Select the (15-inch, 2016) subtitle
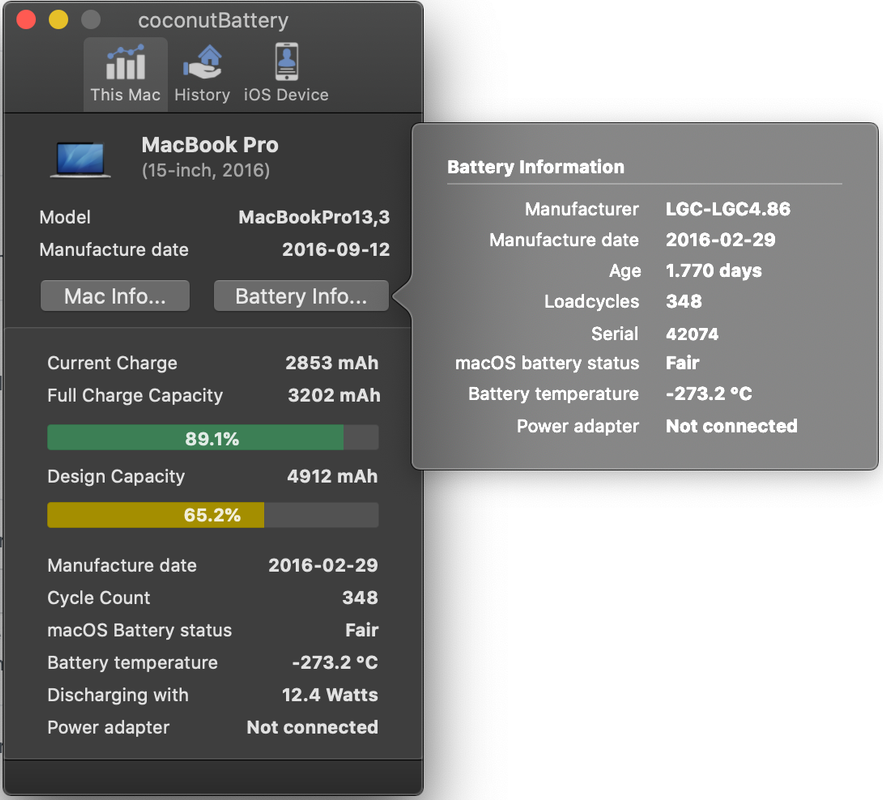The image size is (883, 800). click(x=206, y=170)
